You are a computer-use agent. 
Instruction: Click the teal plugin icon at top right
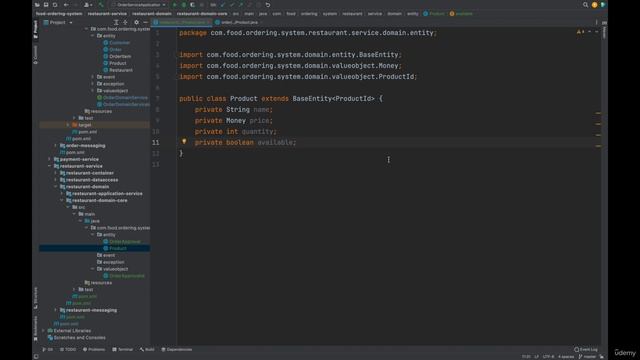point(603,5)
